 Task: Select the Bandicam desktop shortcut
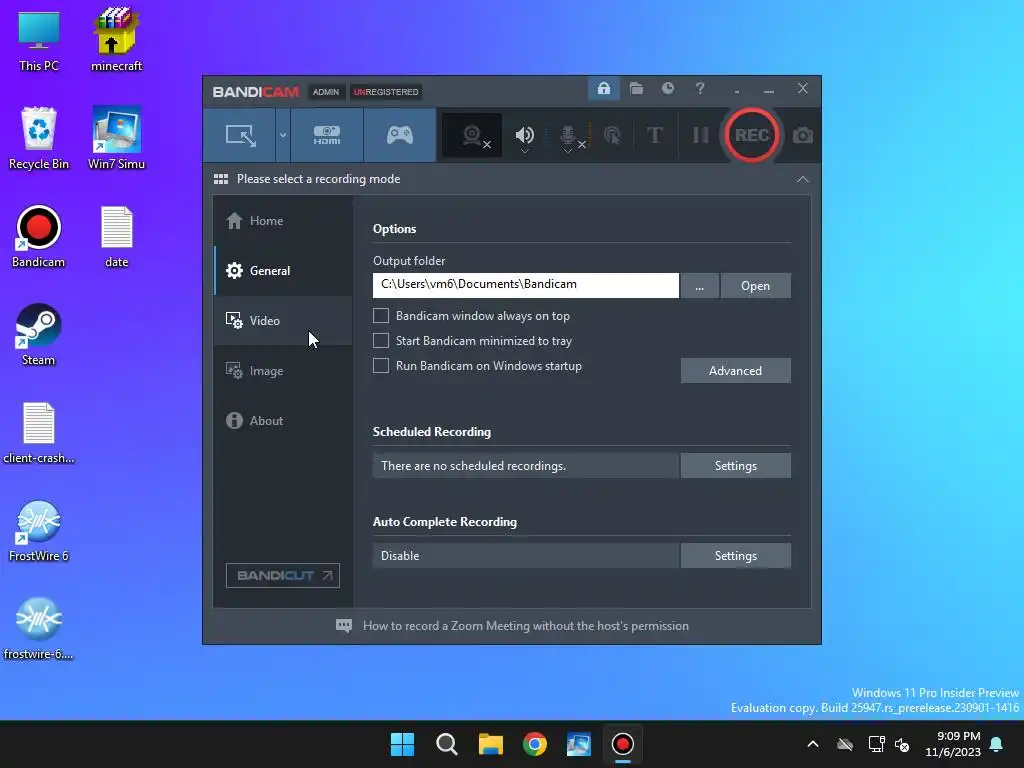[39, 236]
